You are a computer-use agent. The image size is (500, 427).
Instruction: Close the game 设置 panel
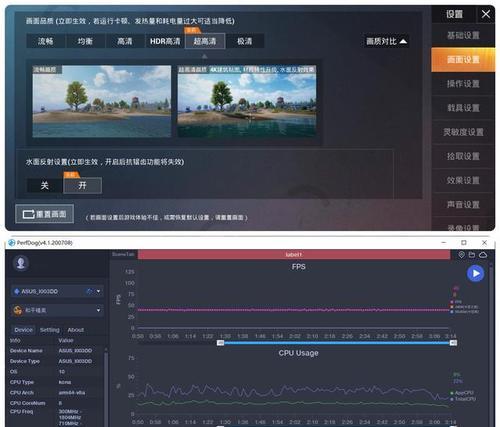(x=486, y=14)
